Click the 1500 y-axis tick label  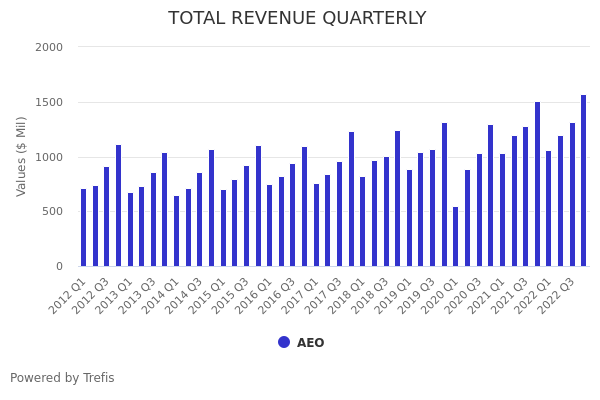coord(49,102)
